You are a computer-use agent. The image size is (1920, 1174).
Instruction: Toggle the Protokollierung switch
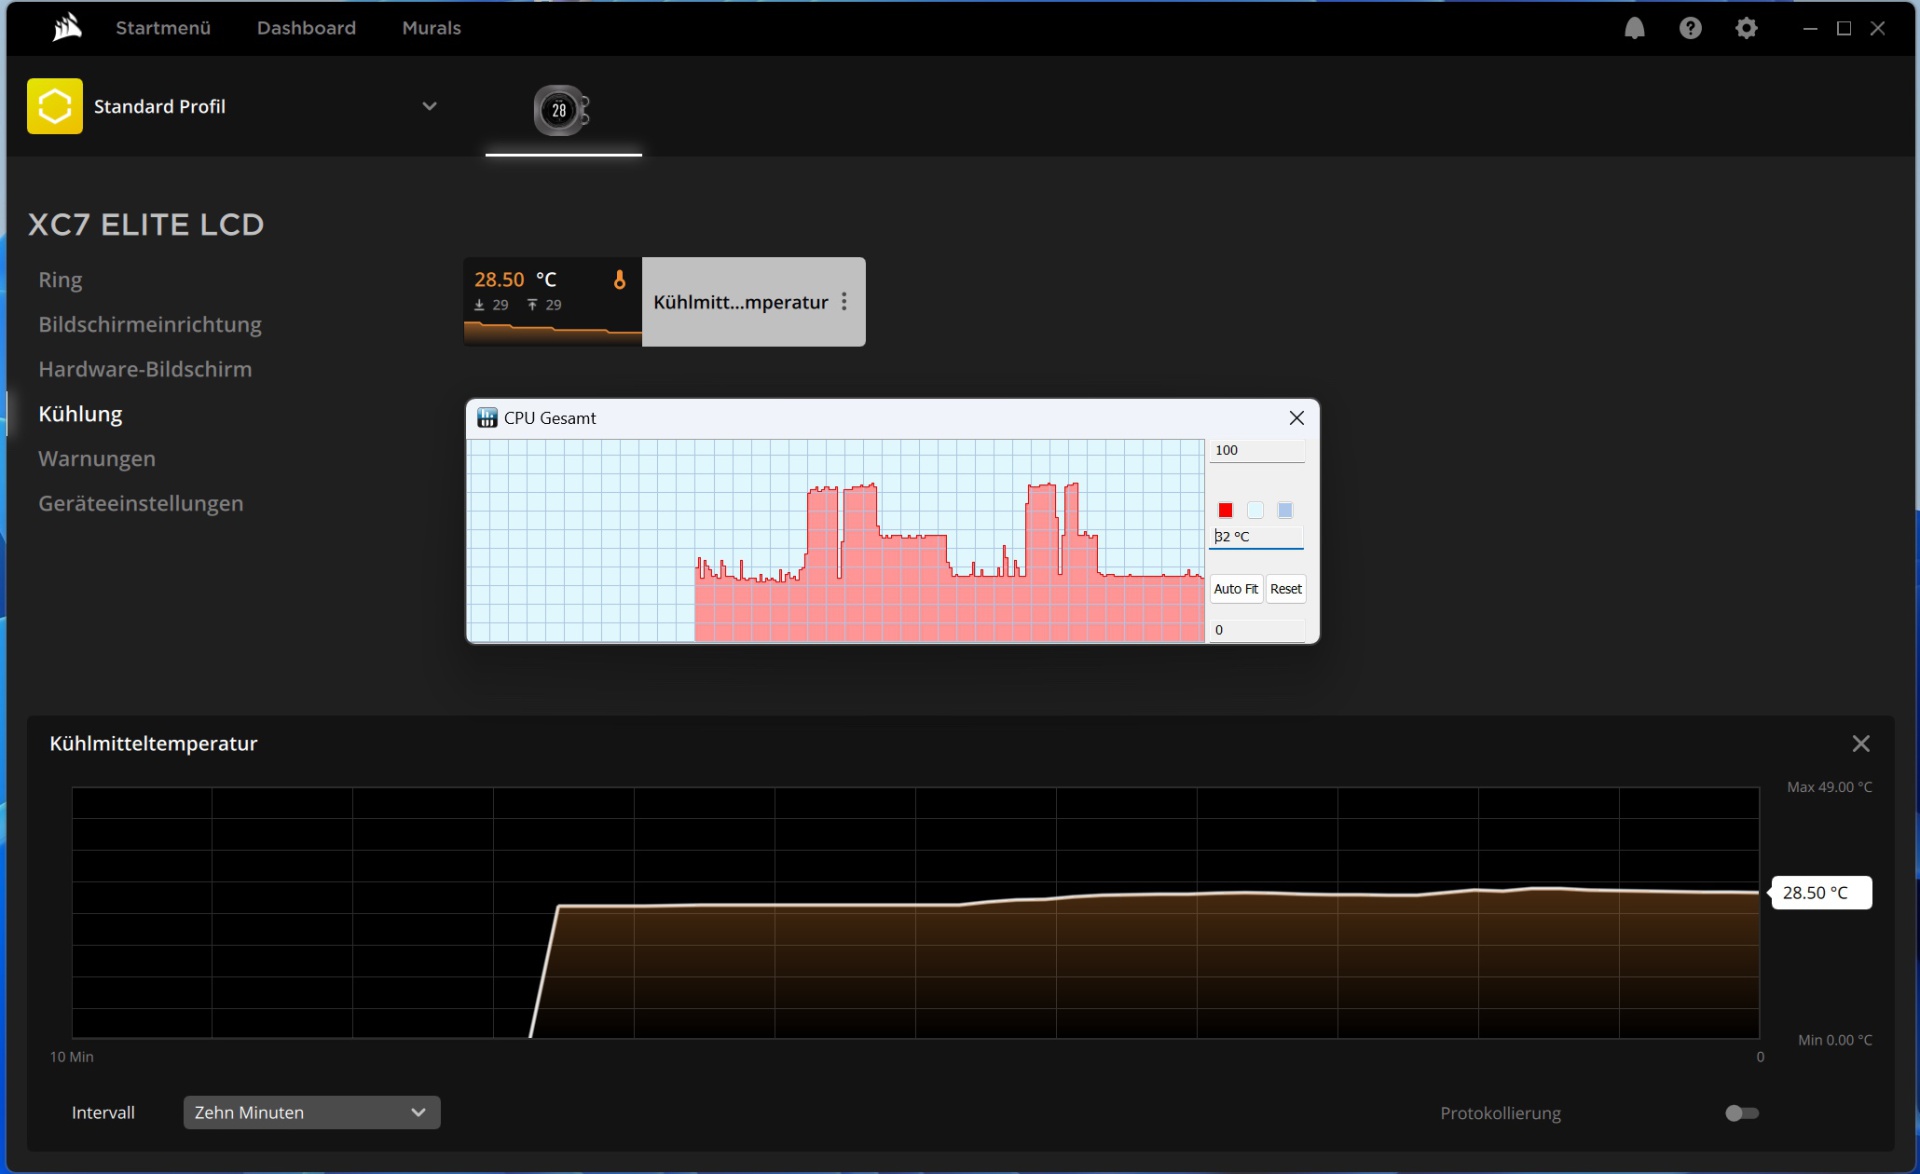(x=1741, y=1113)
